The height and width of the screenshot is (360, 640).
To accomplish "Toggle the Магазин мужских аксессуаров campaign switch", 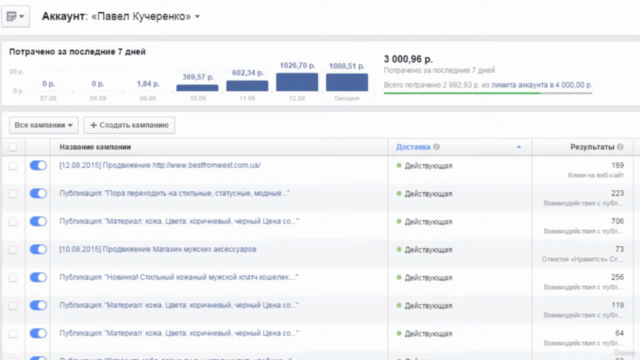I will [38, 249].
